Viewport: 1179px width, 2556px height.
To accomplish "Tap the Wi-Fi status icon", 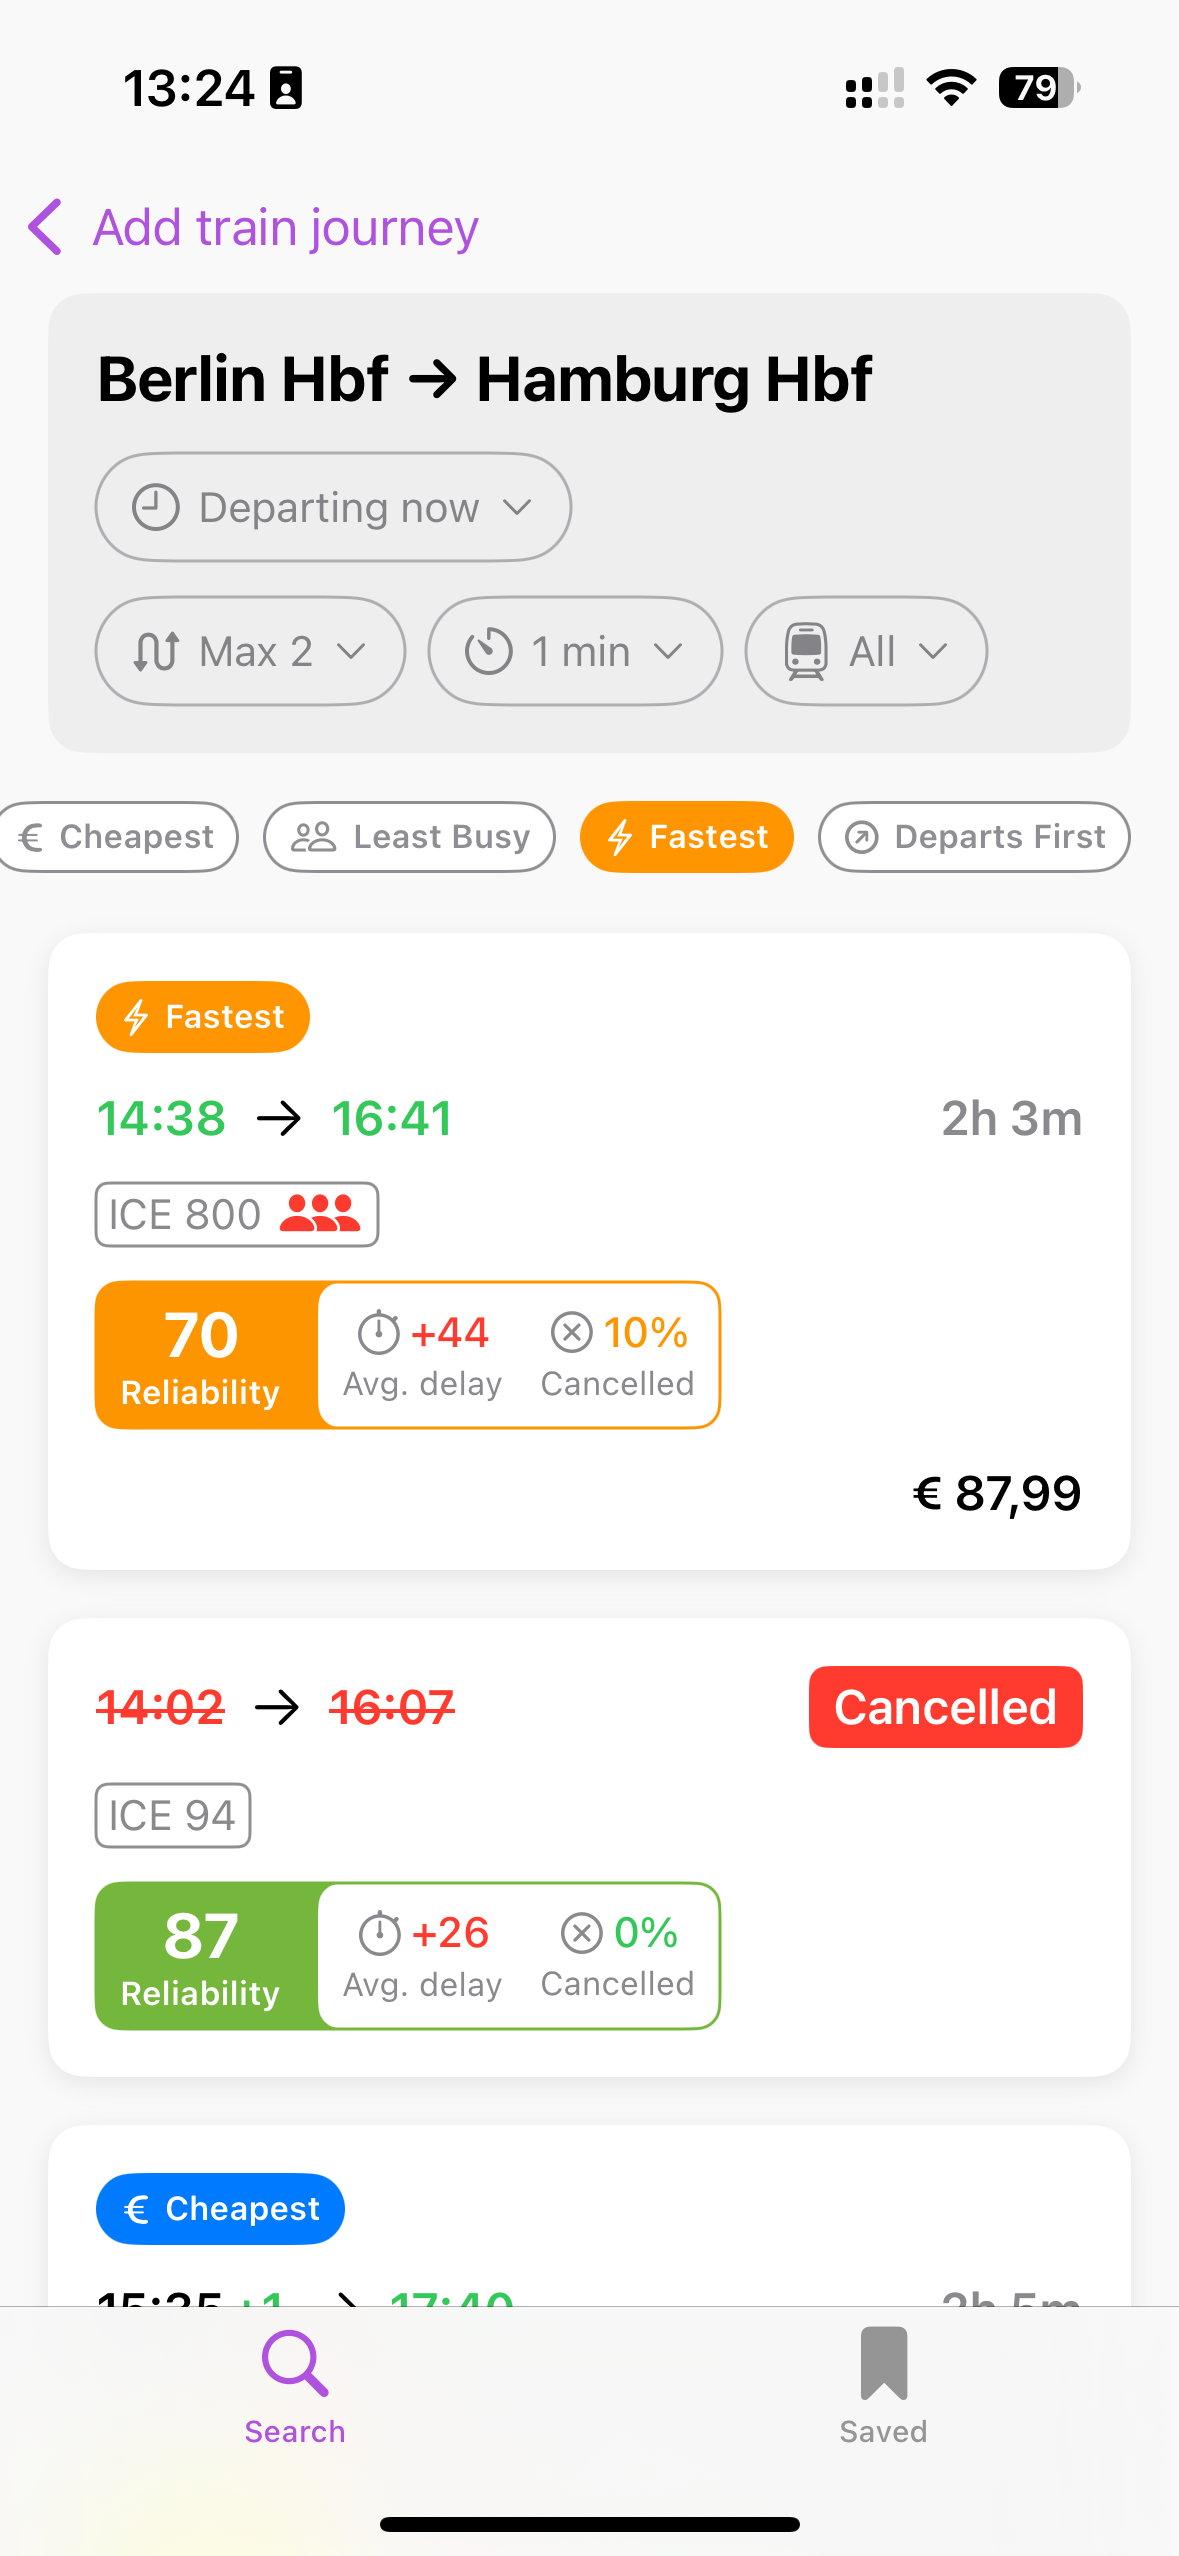I will [951, 88].
